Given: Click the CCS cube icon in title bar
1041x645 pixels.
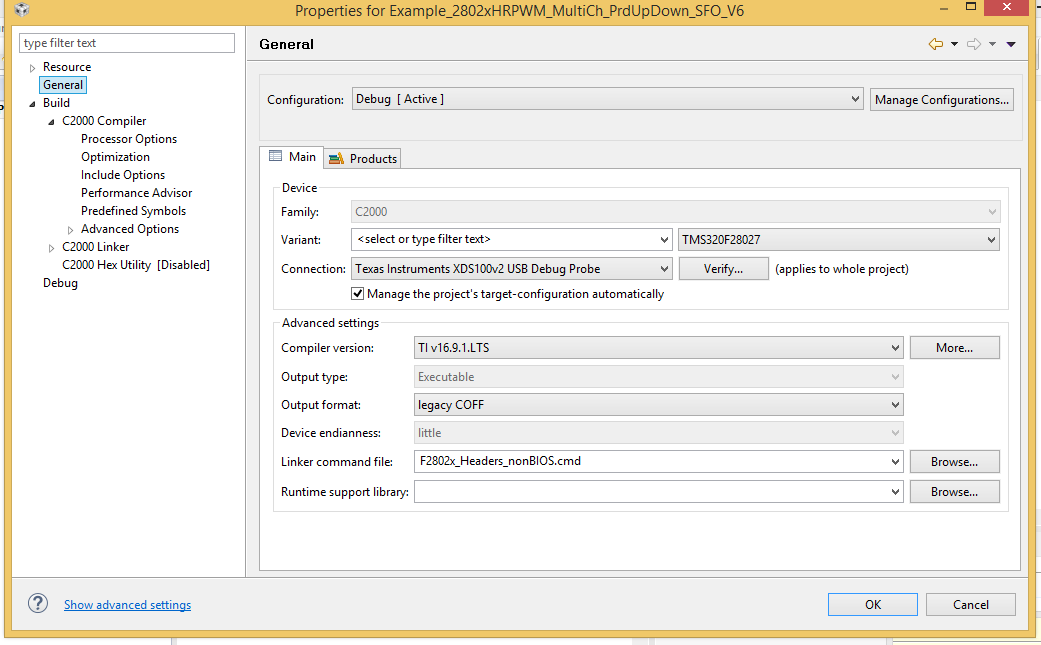Looking at the screenshot, I should (x=22, y=10).
